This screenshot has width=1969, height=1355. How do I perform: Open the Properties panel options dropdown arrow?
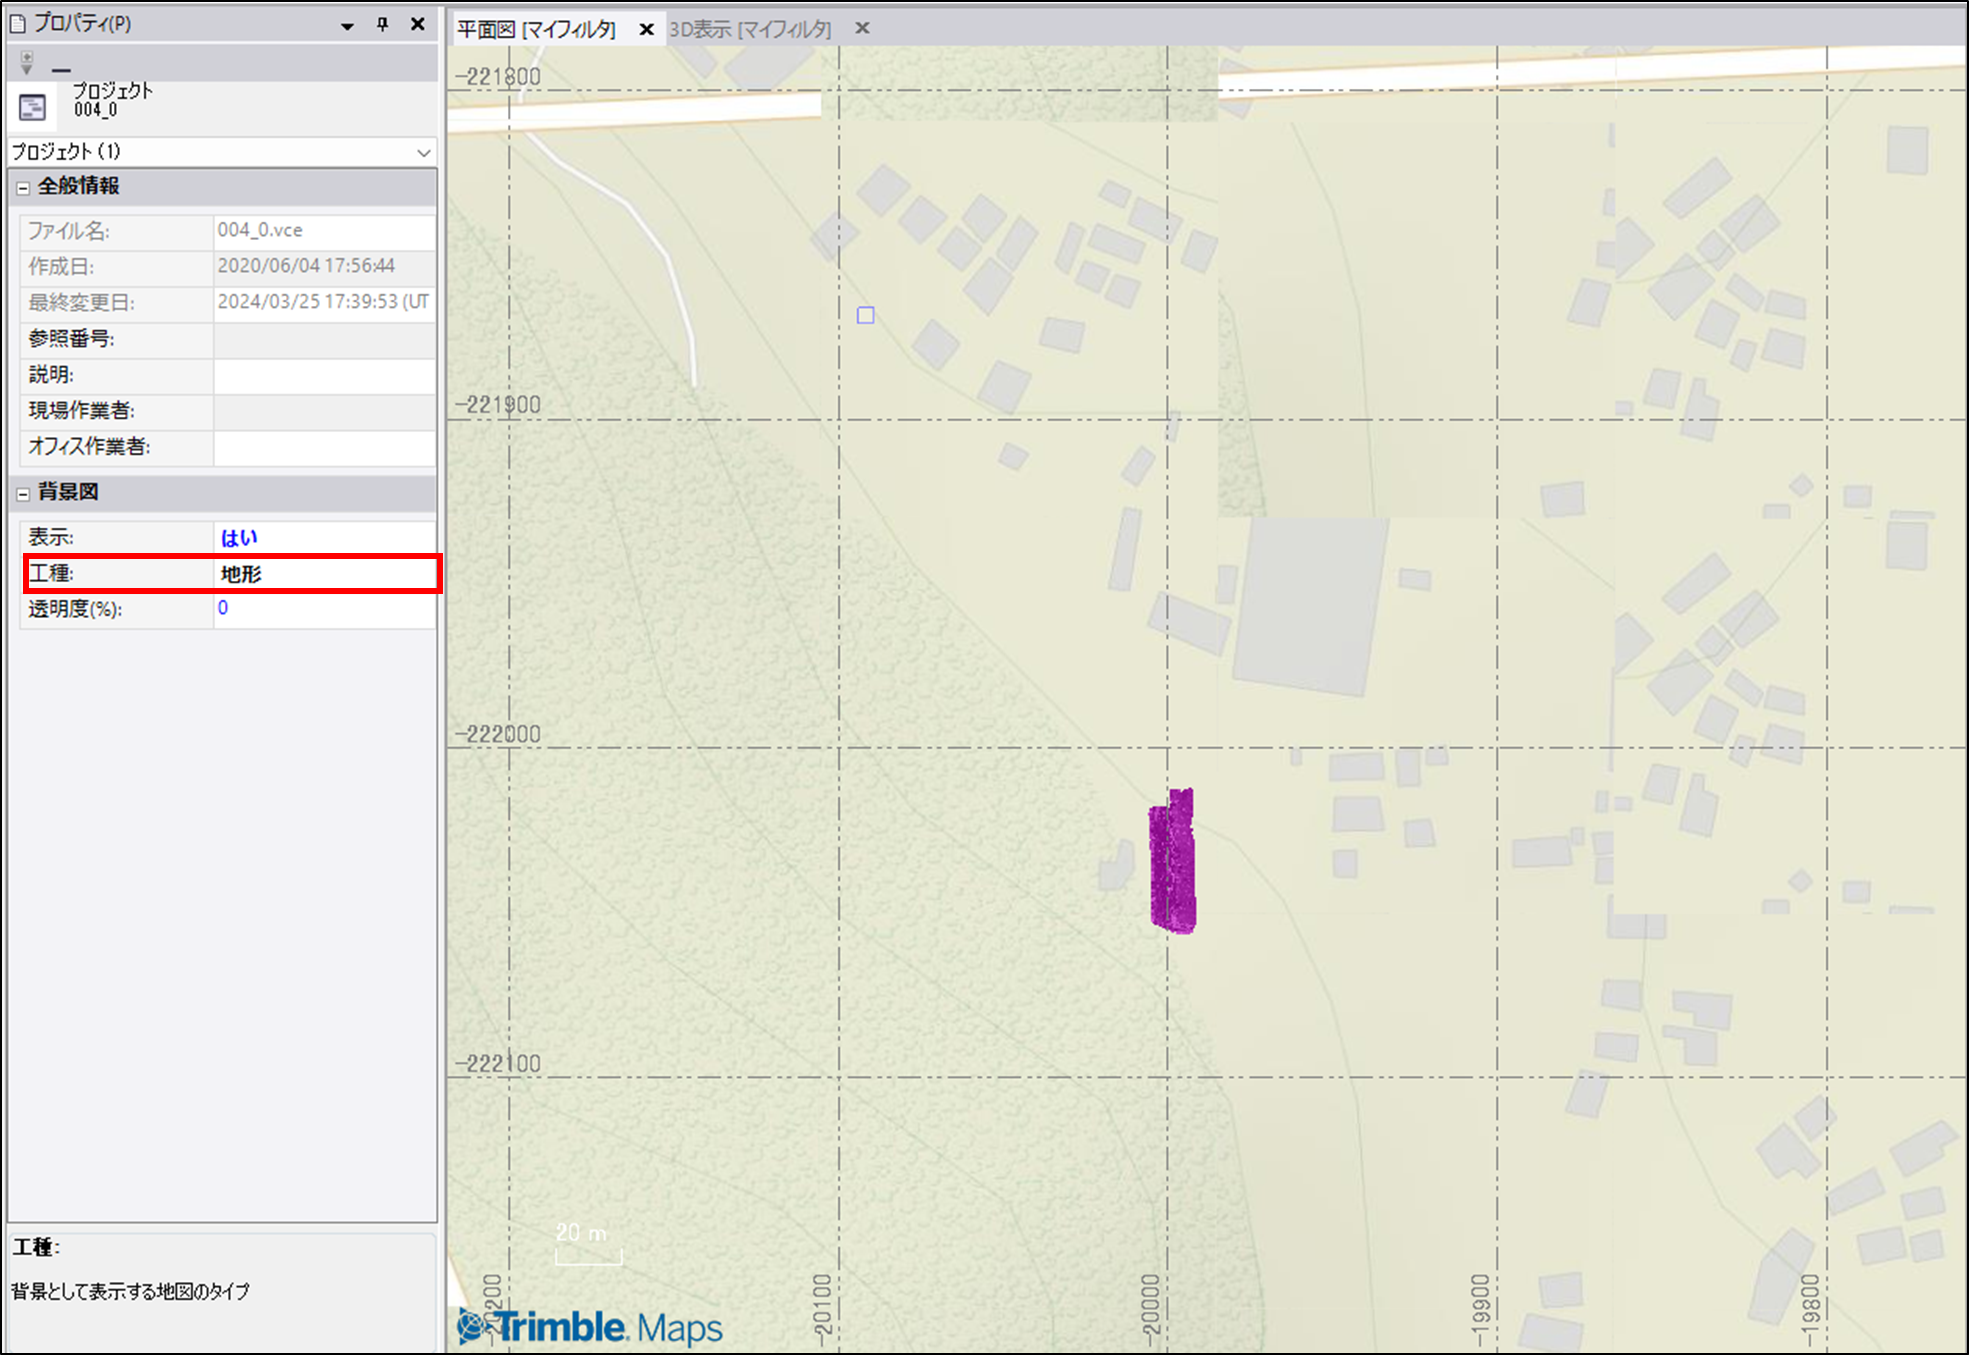click(x=347, y=25)
